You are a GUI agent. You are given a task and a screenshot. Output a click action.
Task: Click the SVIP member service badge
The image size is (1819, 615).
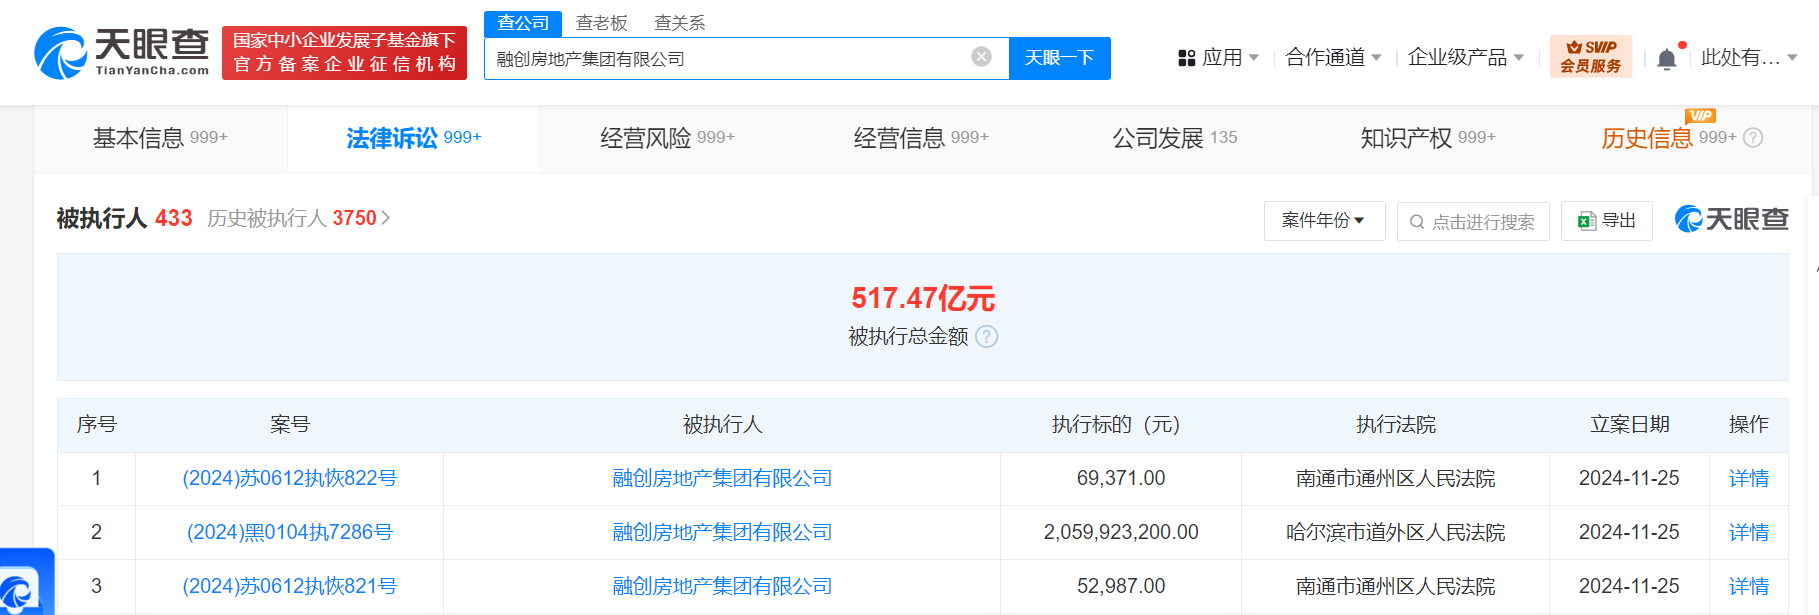coord(1590,56)
